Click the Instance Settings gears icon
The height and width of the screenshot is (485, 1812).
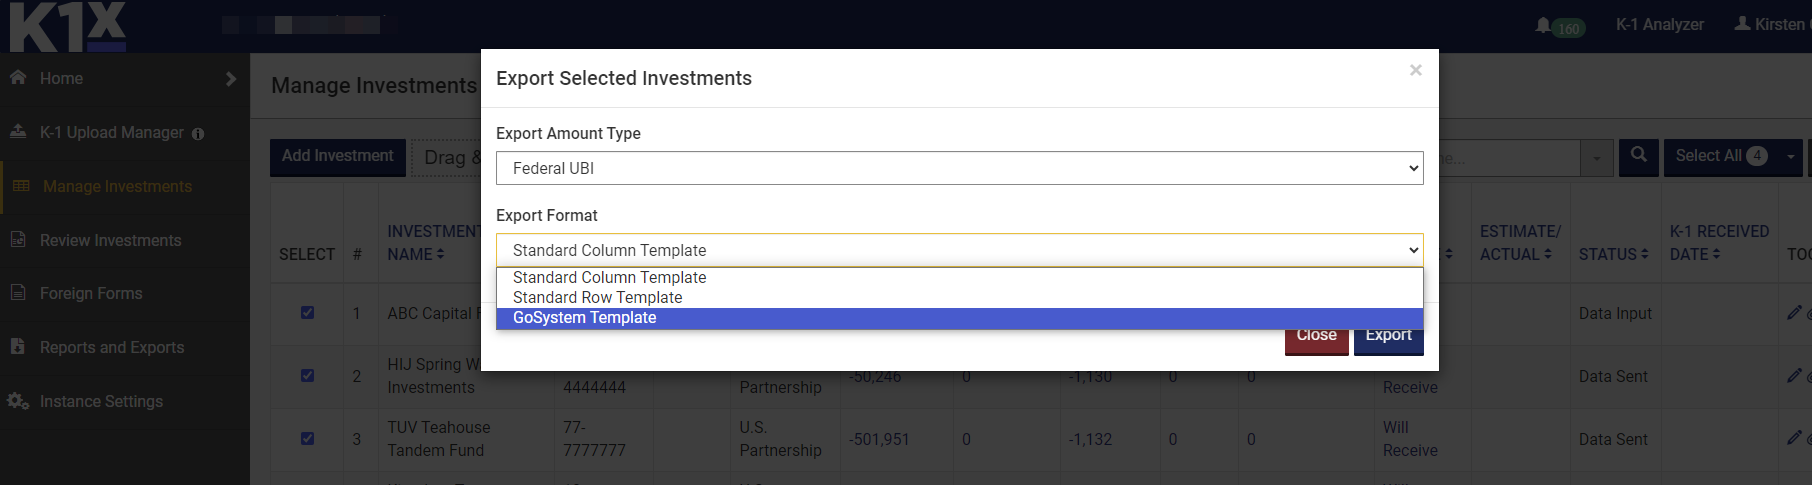[x=18, y=401]
